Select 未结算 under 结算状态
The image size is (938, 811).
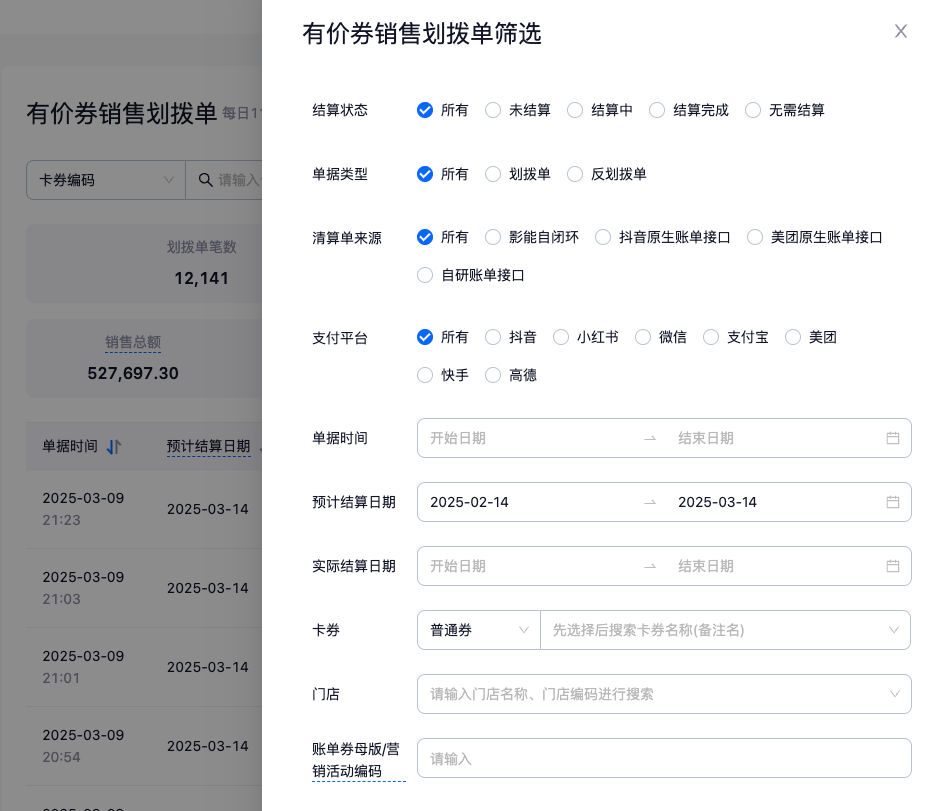point(493,110)
